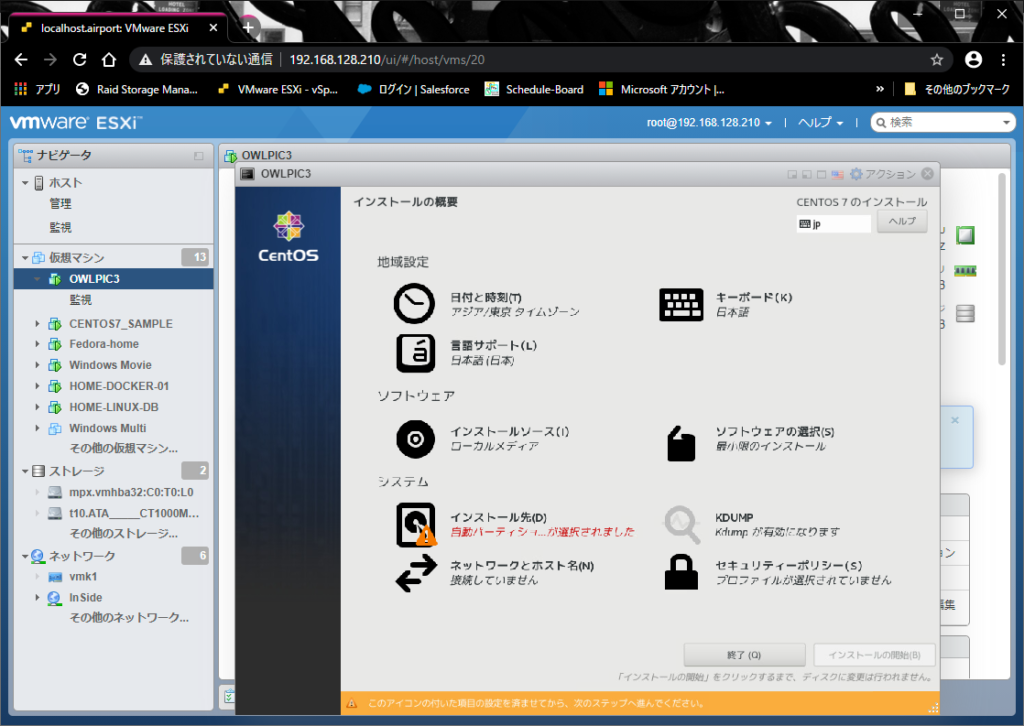1024x726 pixels.
Task: Click the installer ヘルプ button
Action: click(x=902, y=221)
